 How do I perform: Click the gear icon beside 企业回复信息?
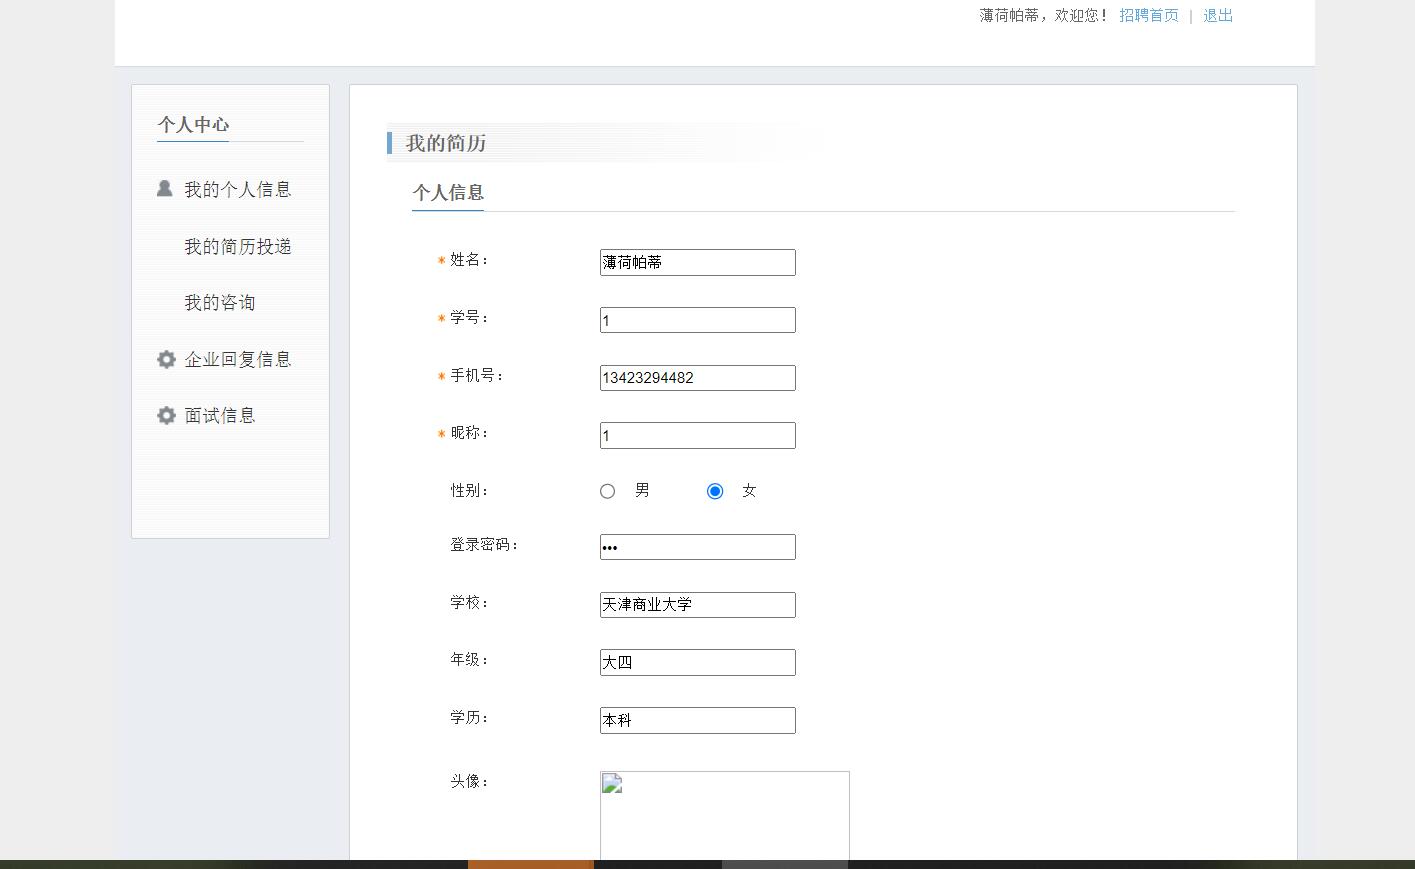click(166, 359)
